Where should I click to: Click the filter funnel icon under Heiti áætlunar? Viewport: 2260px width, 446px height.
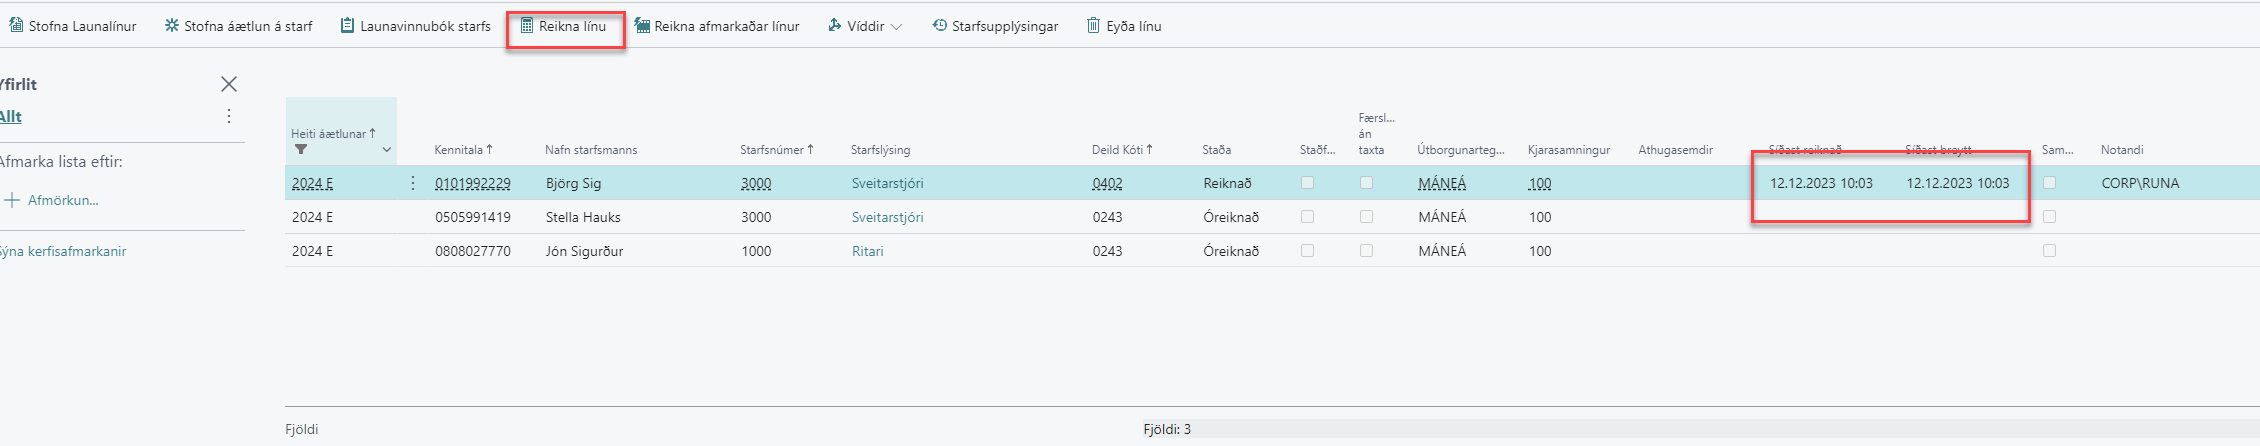click(301, 150)
